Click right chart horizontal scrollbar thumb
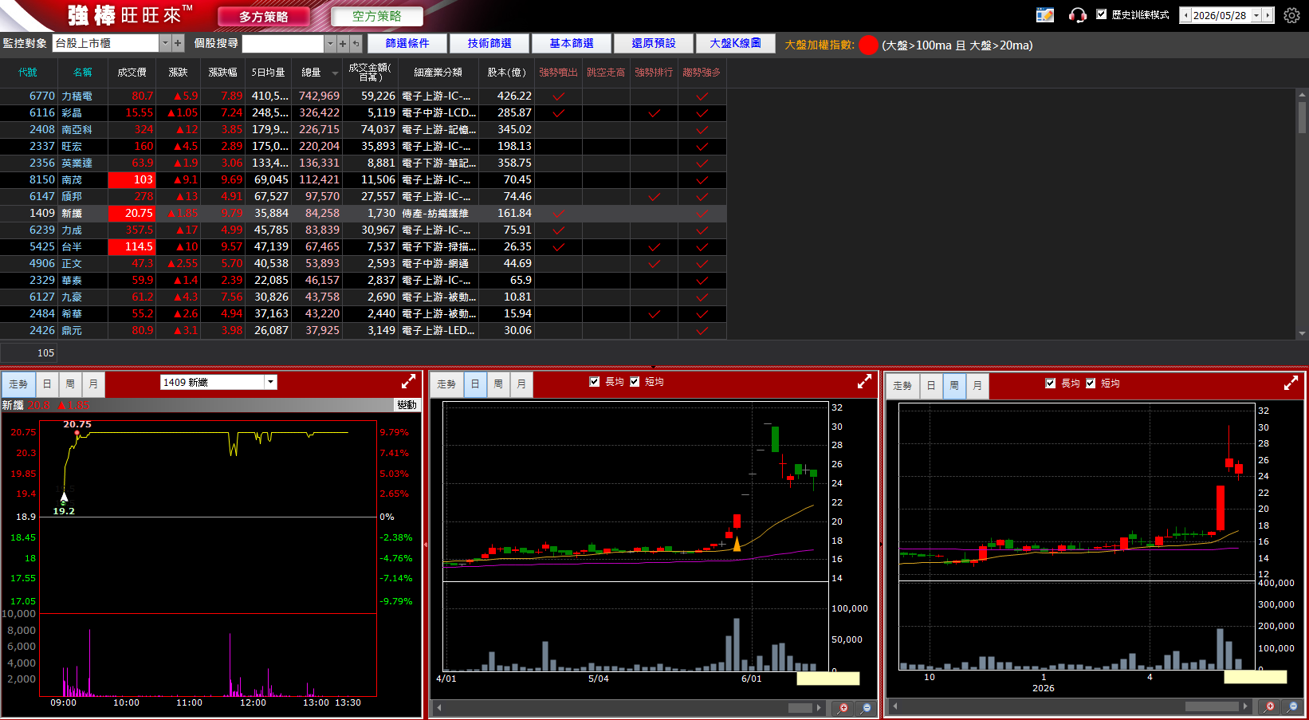 tap(1212, 707)
